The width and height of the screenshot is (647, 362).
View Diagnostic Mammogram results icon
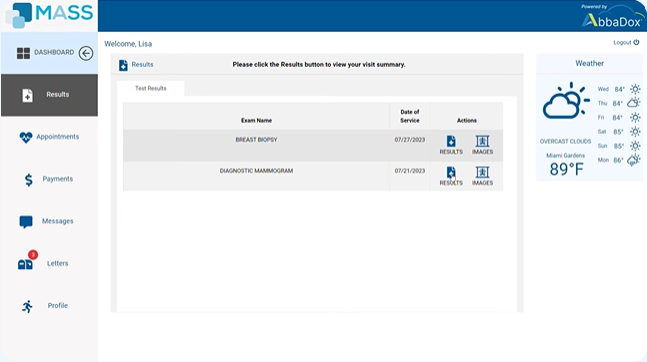tap(451, 172)
